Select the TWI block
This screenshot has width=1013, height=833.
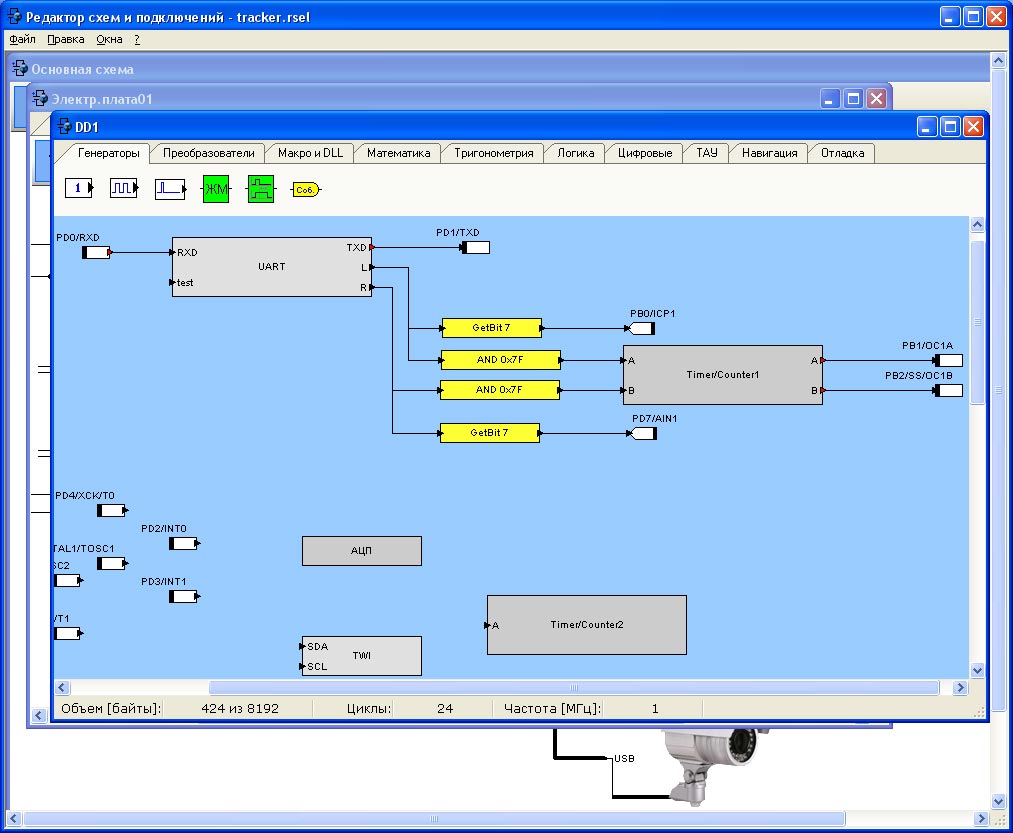coord(362,656)
